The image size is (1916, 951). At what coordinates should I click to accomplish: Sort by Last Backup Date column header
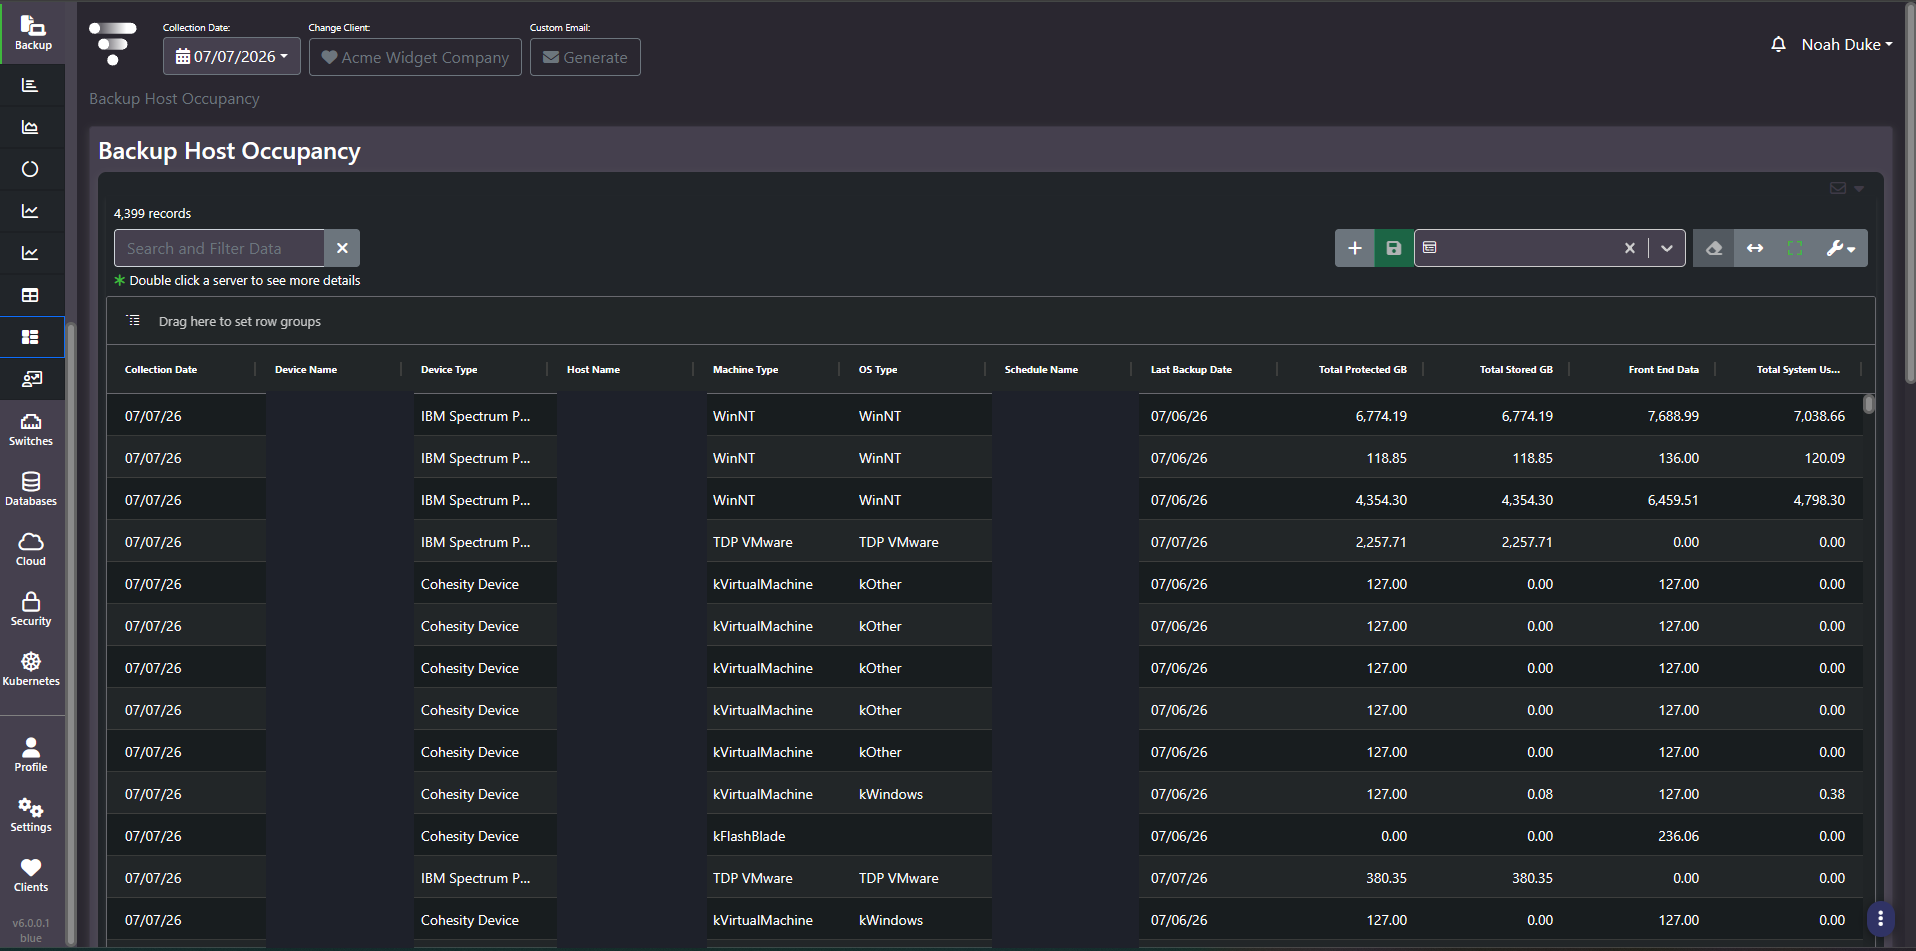[x=1191, y=369]
